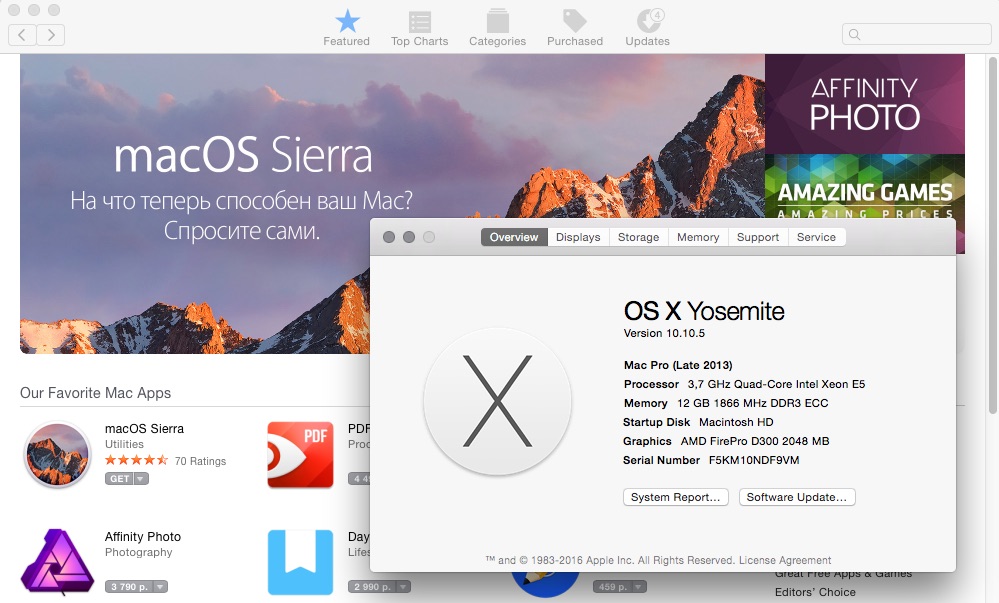This screenshot has height=603, width=999.
Task: Open the Affinity Photo app title link
Action: (143, 537)
